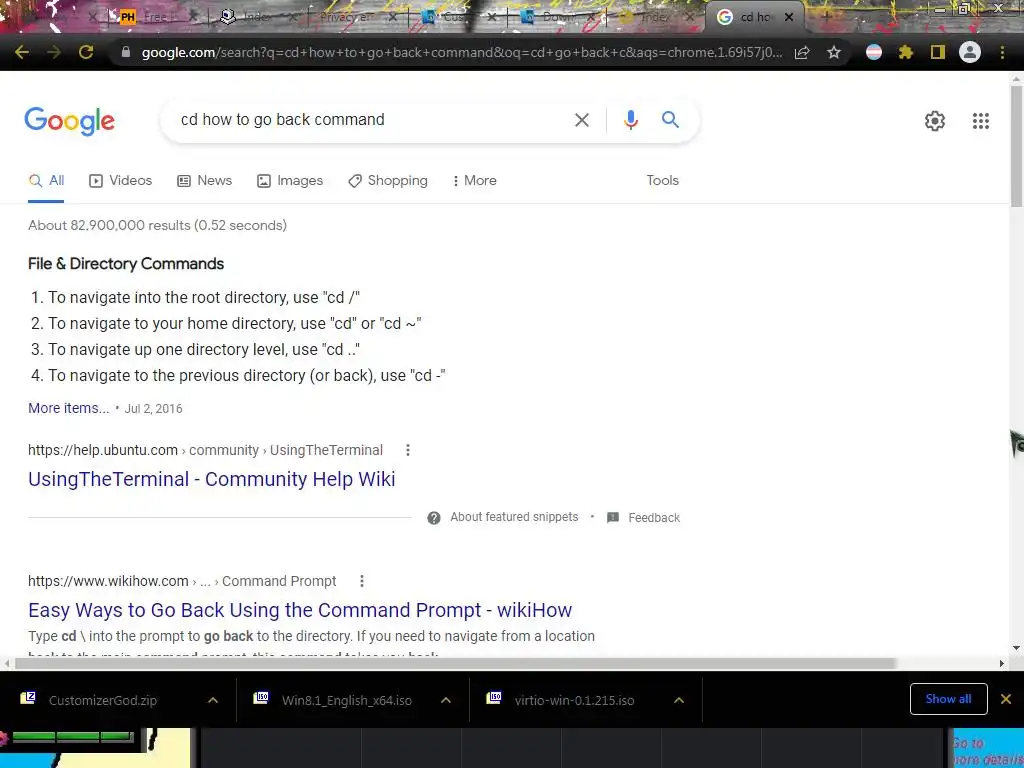Start a voice search with microphone
This screenshot has width=1024, height=768.
click(630, 120)
